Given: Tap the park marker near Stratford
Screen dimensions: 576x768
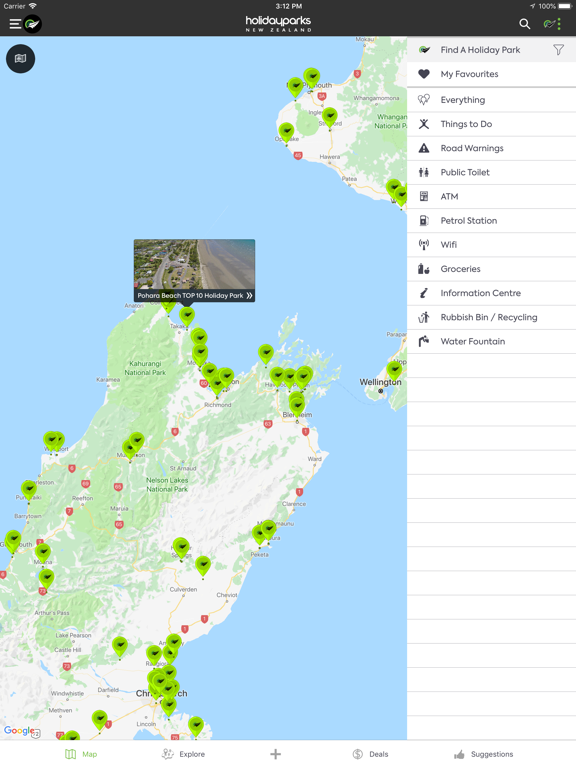Looking at the screenshot, I should [330, 117].
